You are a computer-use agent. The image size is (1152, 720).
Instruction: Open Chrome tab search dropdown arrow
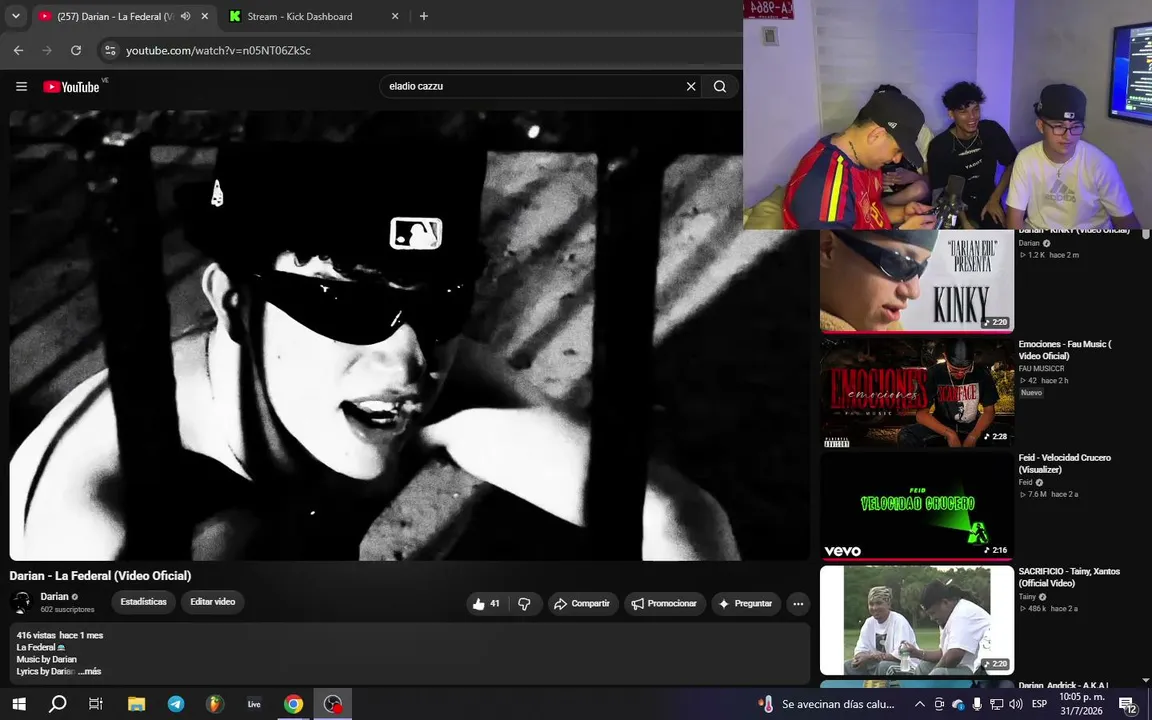coord(15,16)
